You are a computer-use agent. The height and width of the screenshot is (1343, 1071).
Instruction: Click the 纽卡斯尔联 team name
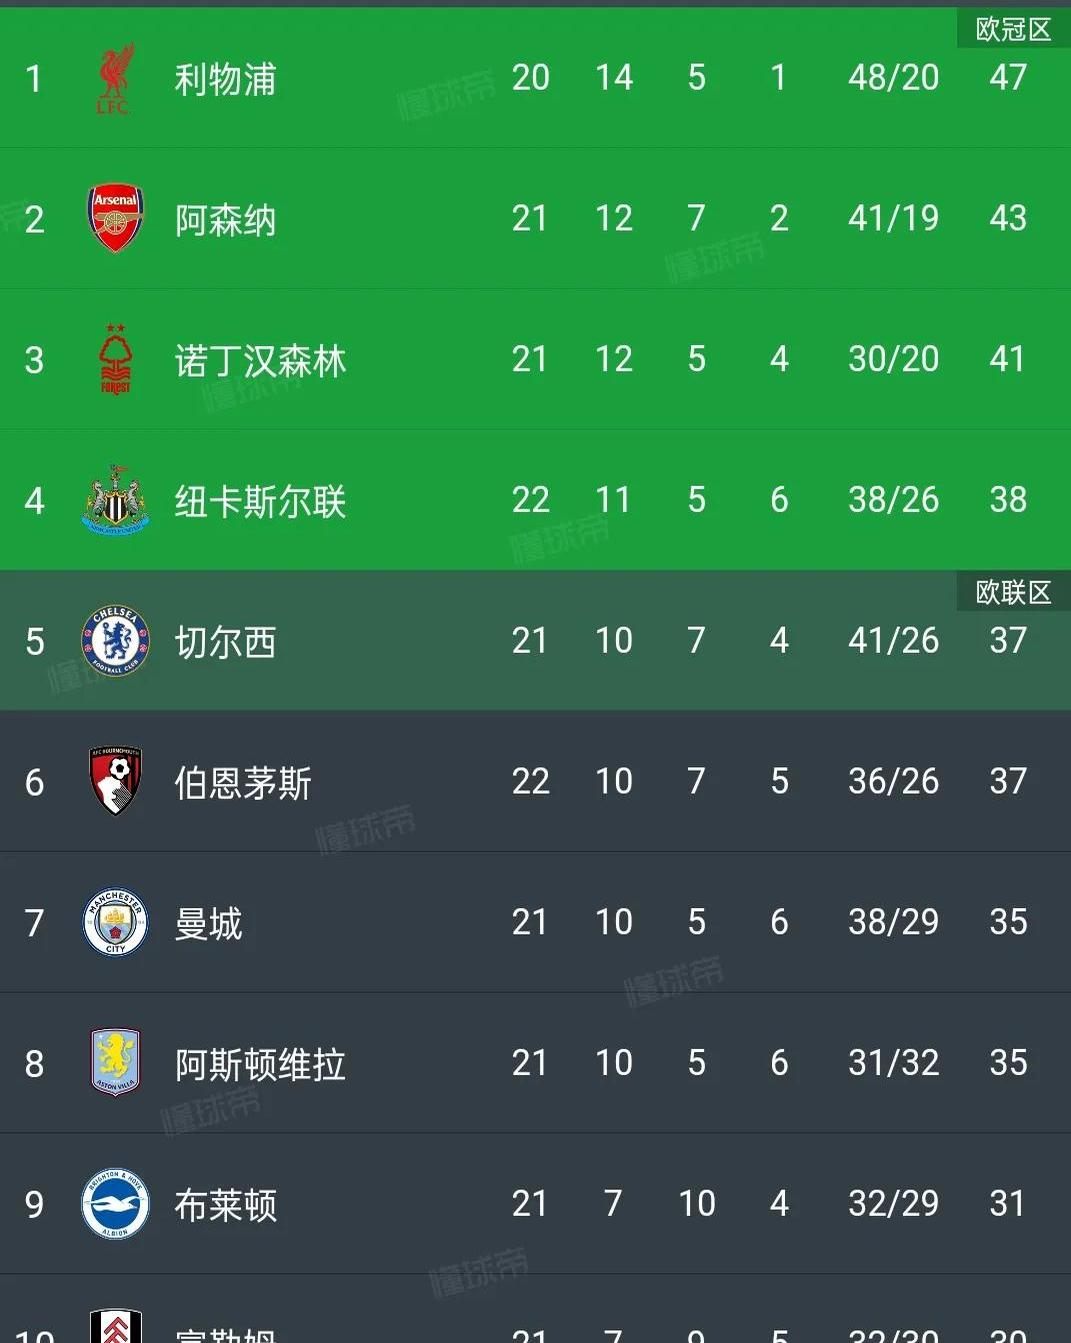pos(260,501)
